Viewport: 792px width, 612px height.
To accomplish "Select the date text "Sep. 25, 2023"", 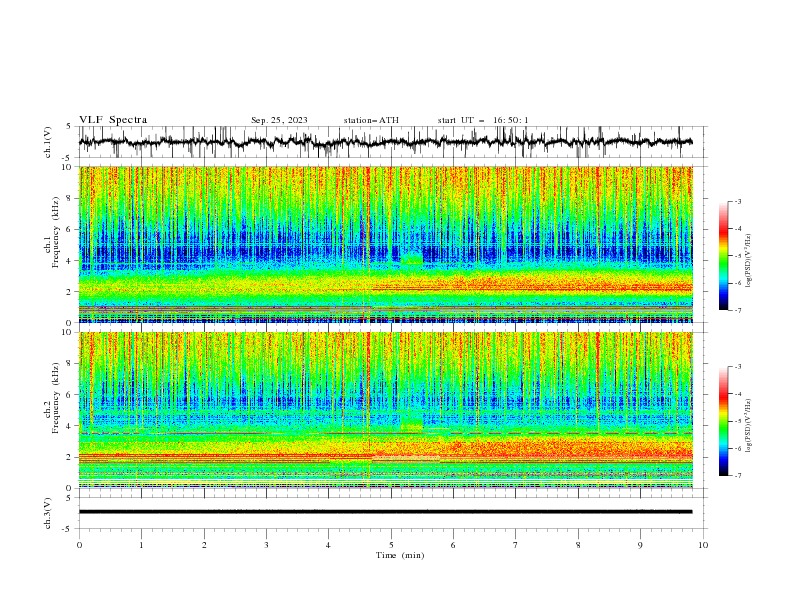I will pyautogui.click(x=279, y=120).
